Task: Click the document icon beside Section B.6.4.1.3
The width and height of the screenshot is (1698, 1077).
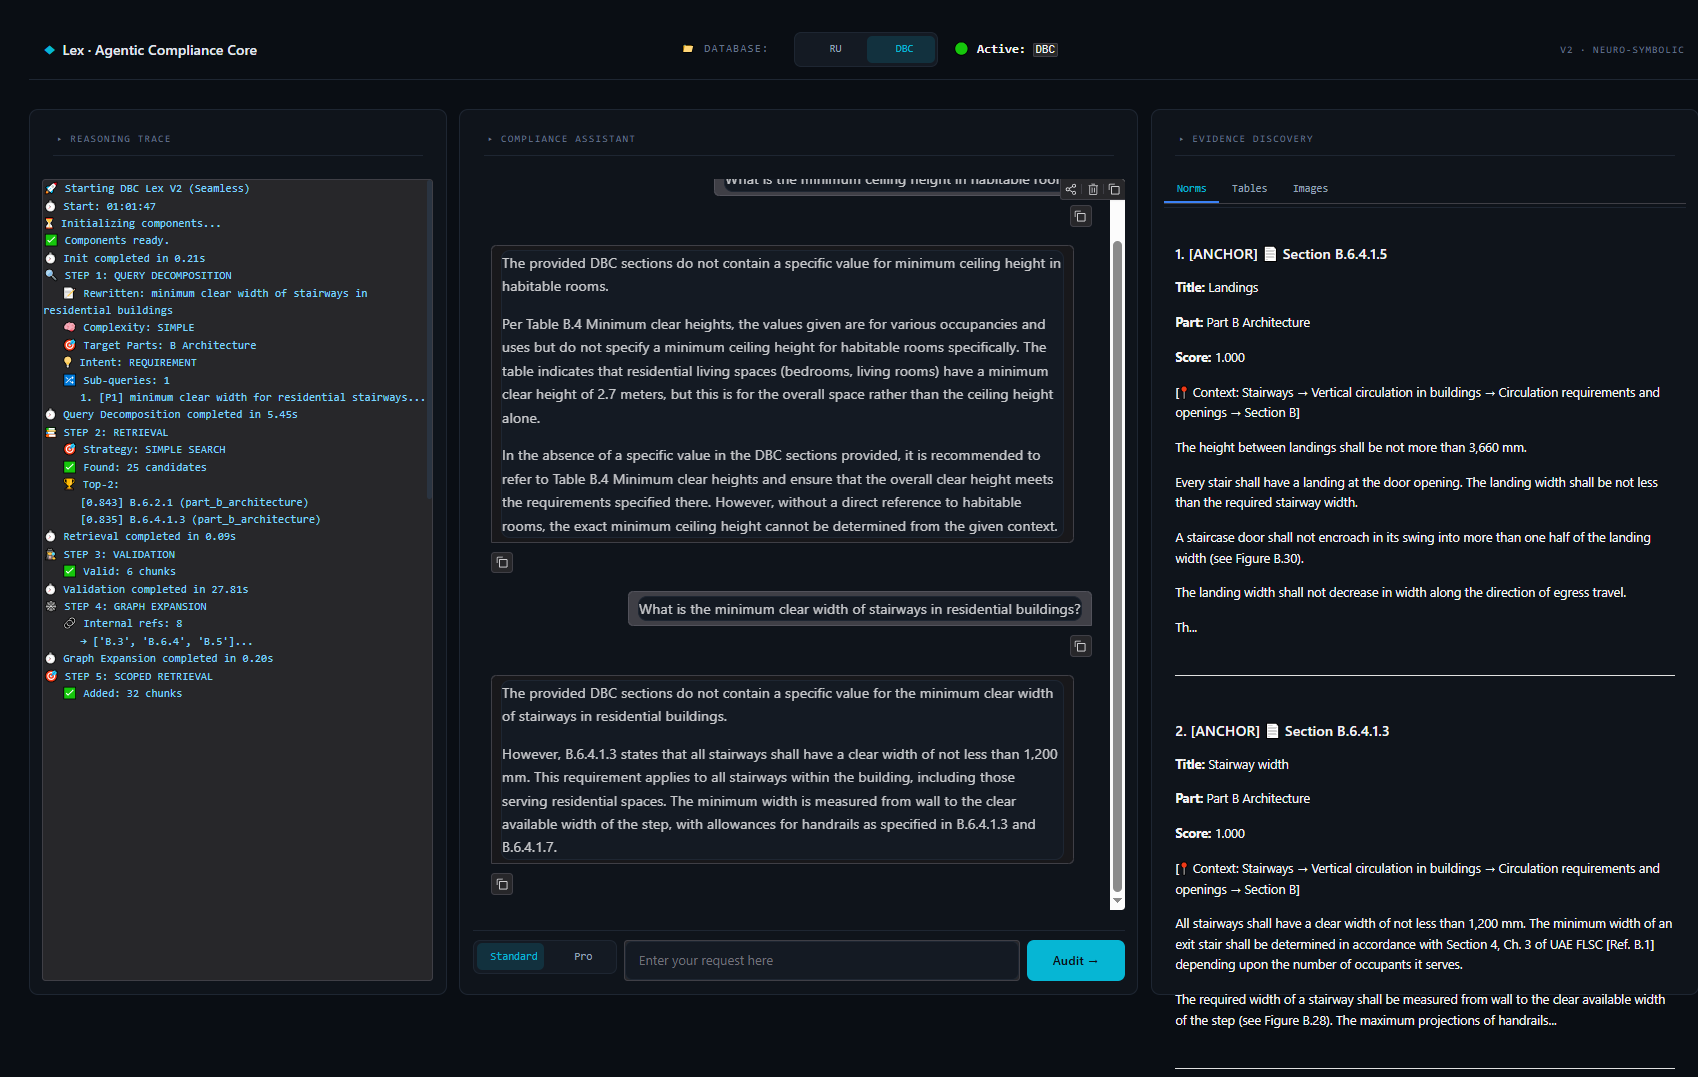Action: [x=1272, y=731]
